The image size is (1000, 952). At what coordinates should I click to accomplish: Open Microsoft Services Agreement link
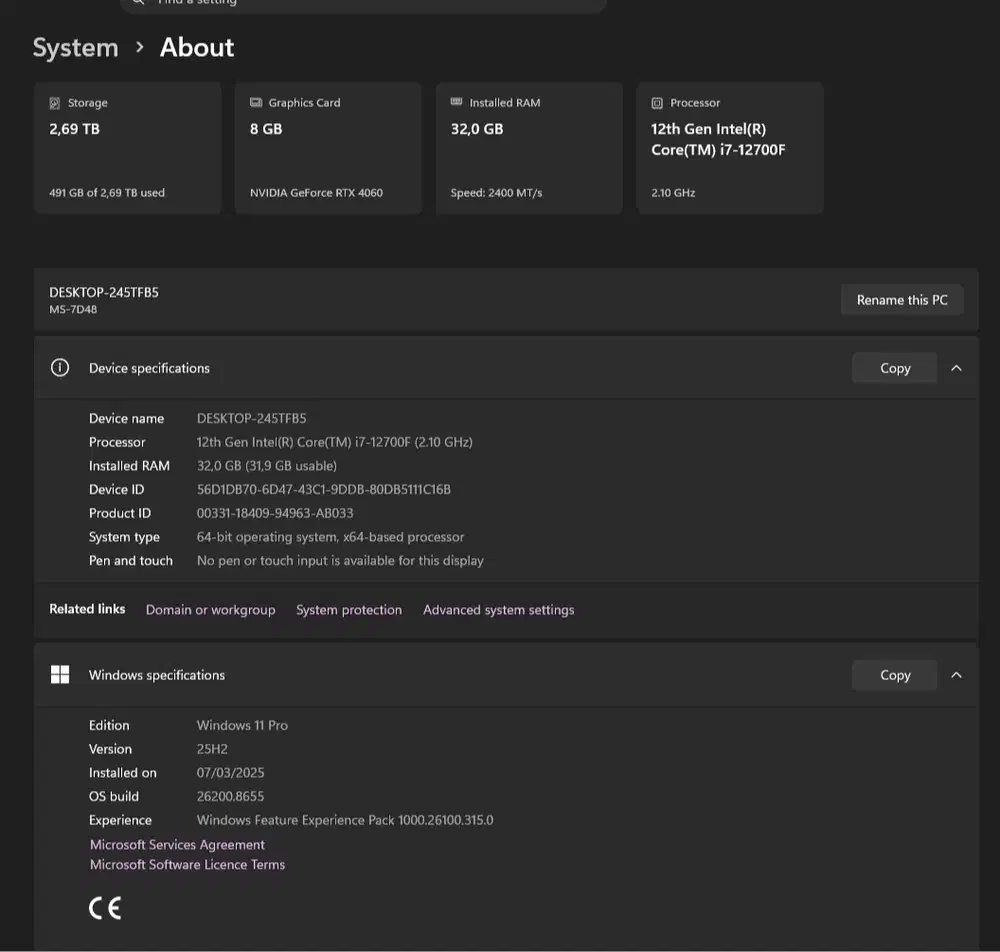(x=177, y=844)
